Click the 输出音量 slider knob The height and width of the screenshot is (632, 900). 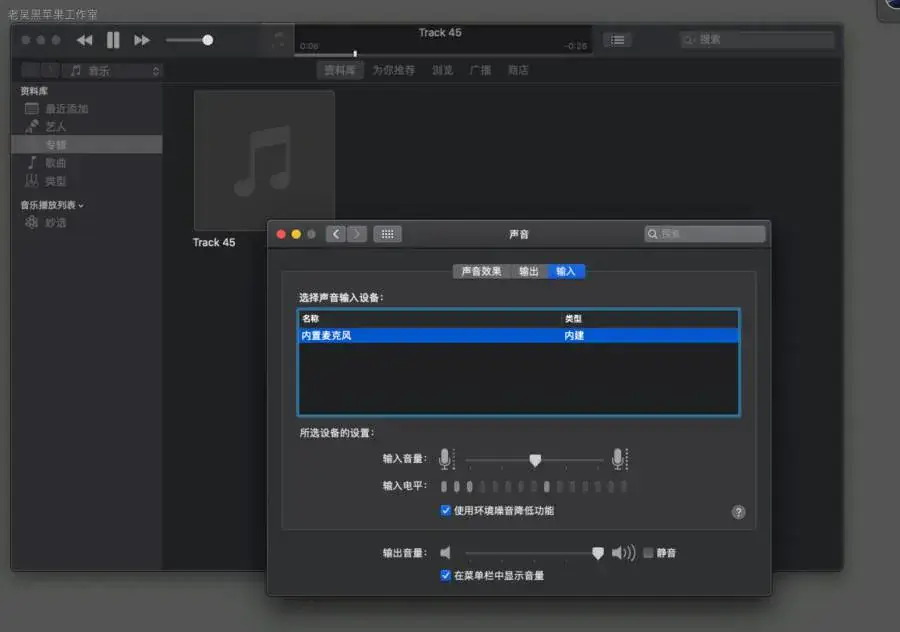click(x=598, y=553)
